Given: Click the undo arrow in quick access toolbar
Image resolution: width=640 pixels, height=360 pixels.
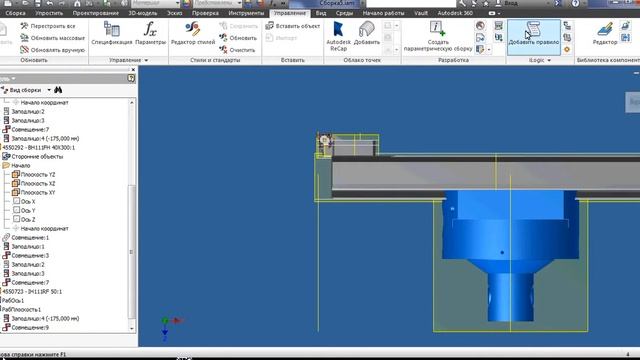Looking at the screenshot, I should point(50,3).
